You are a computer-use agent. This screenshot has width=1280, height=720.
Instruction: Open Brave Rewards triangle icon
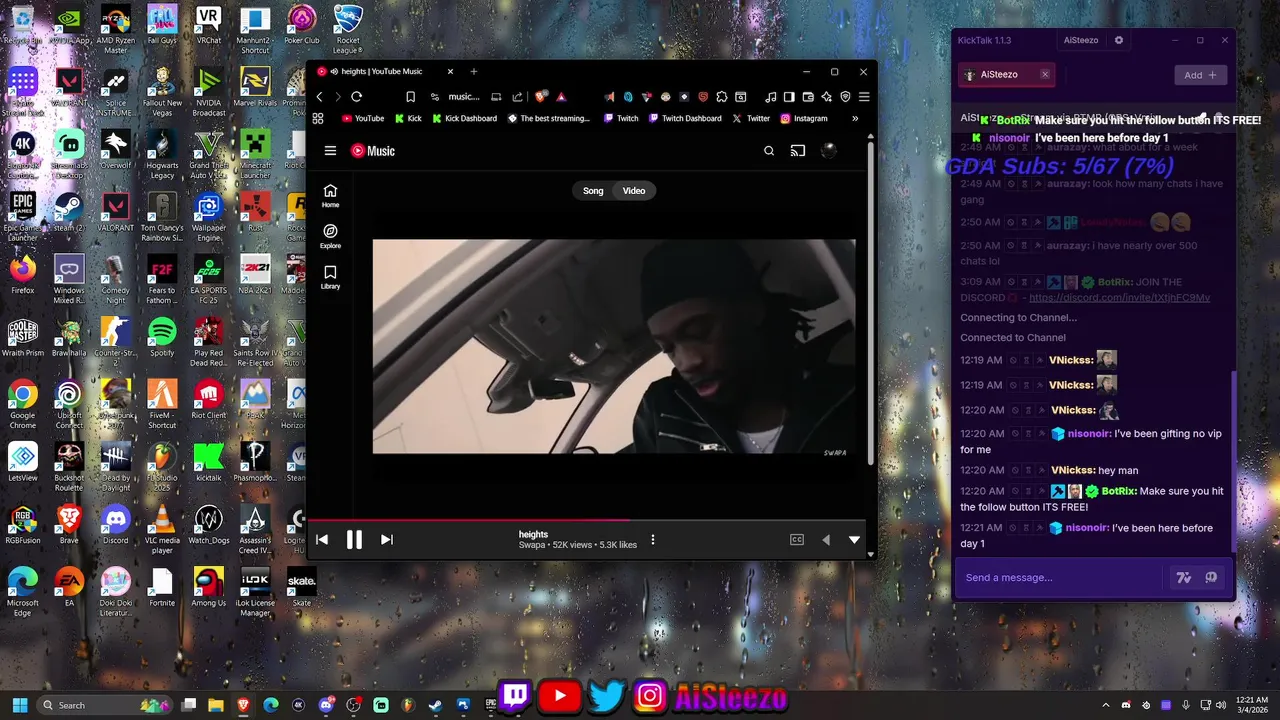(x=561, y=97)
